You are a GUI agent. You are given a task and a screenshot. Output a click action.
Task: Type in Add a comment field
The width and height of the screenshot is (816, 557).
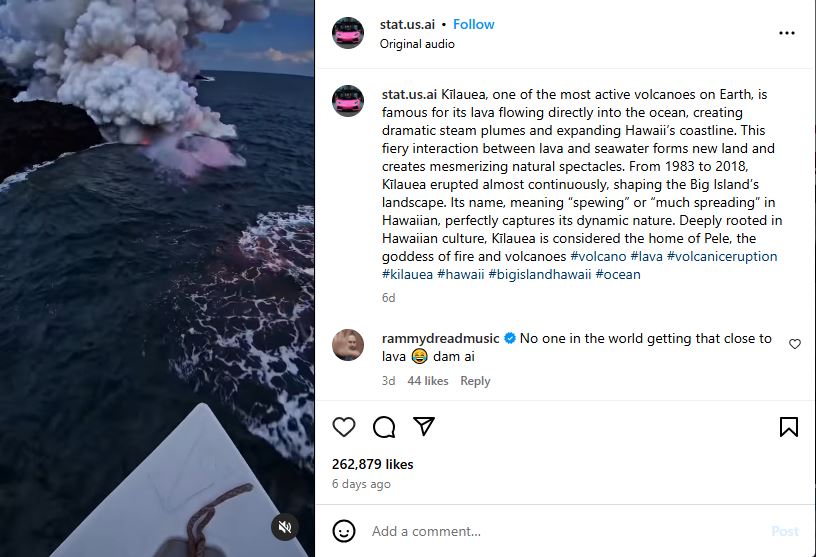[560, 531]
